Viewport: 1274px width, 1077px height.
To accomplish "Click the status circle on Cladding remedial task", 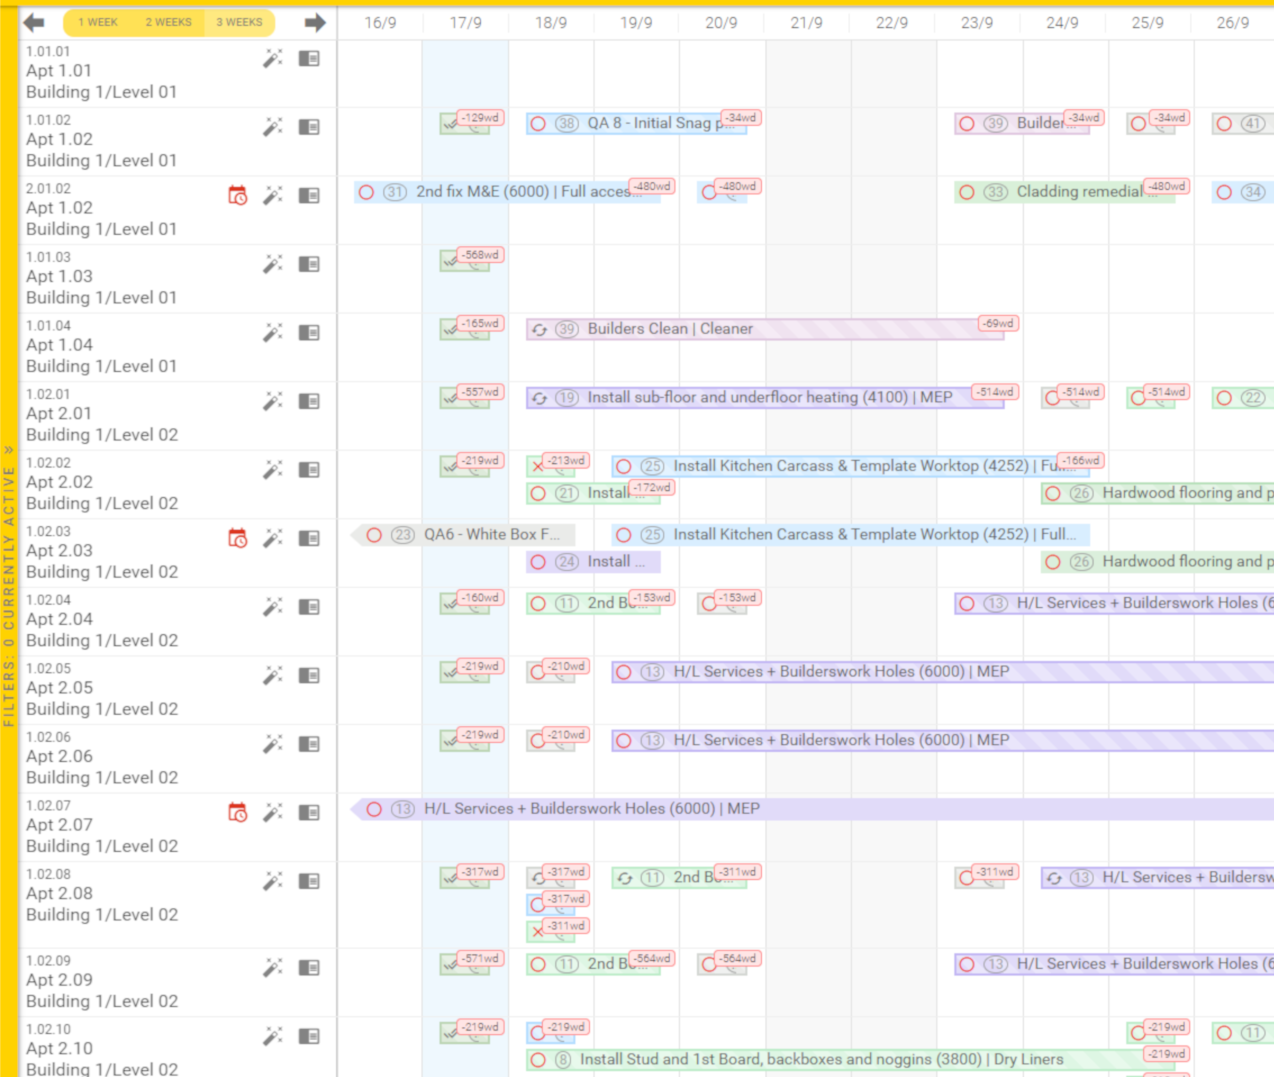I will click(966, 191).
